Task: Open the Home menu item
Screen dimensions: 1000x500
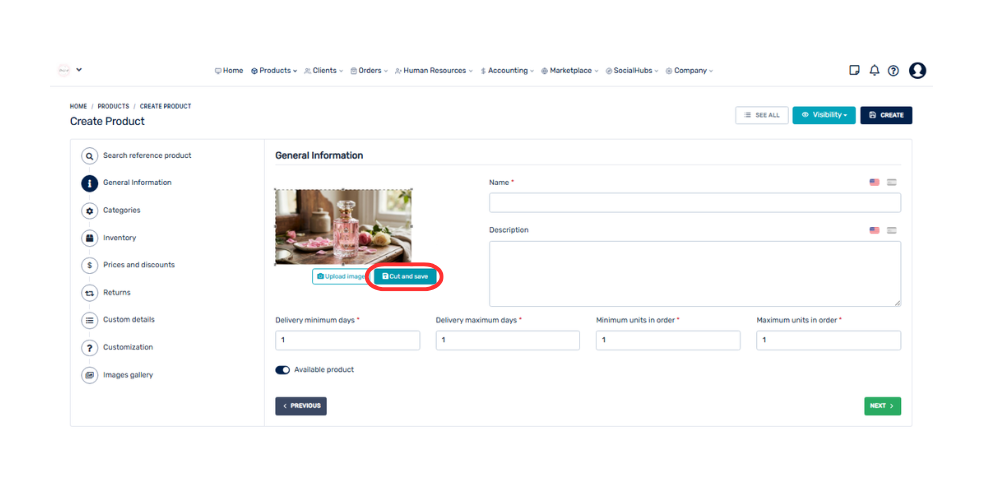Action: [229, 71]
